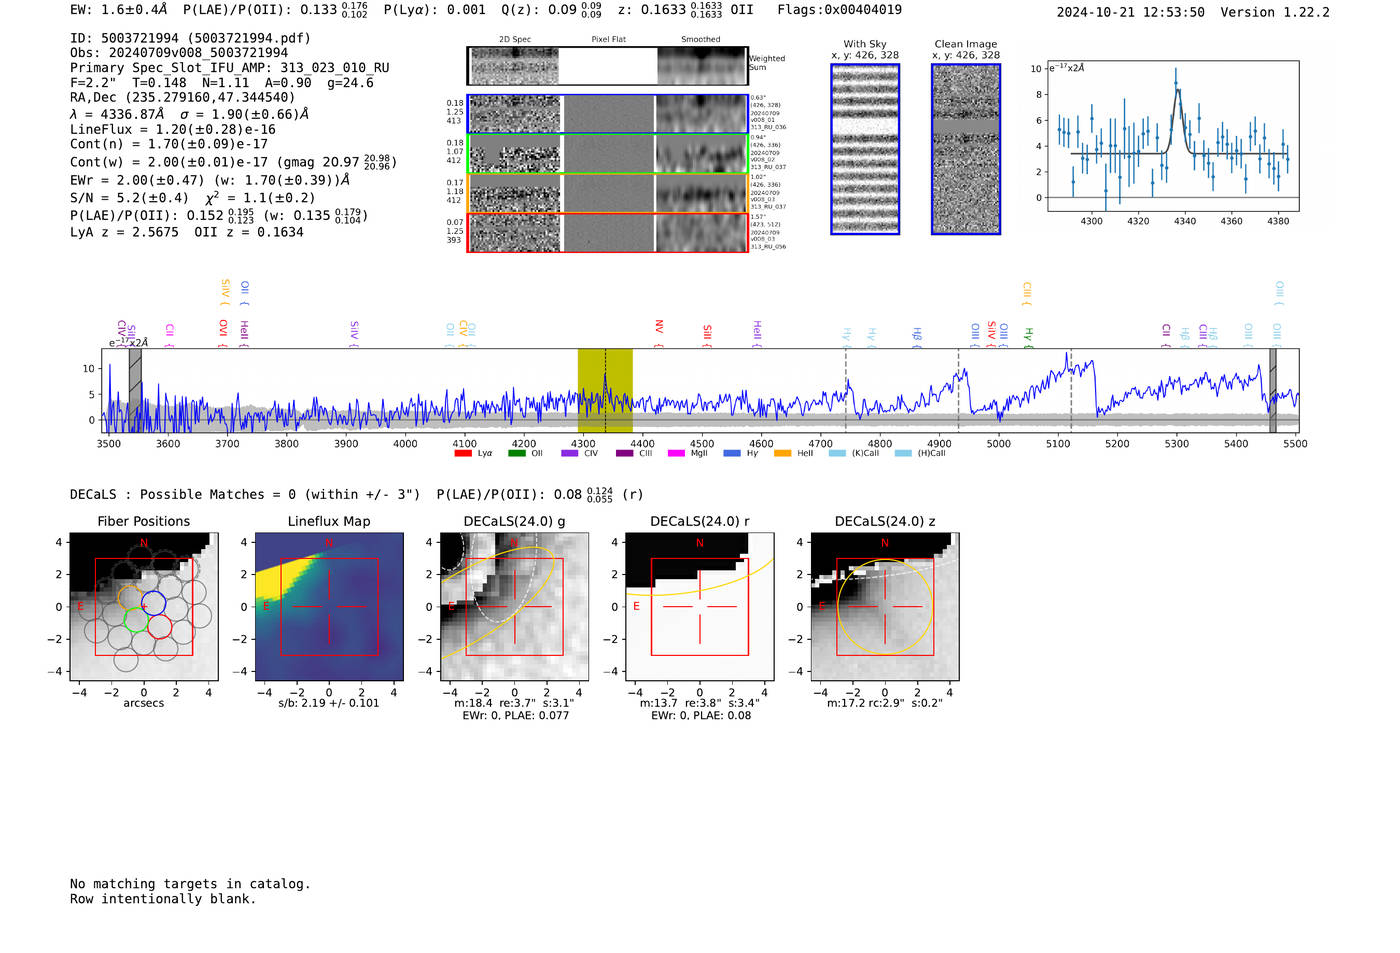Viewport: 1400px width, 953px height.
Task: Click 'No matching targets in catalog.' text
Action: click(x=190, y=884)
